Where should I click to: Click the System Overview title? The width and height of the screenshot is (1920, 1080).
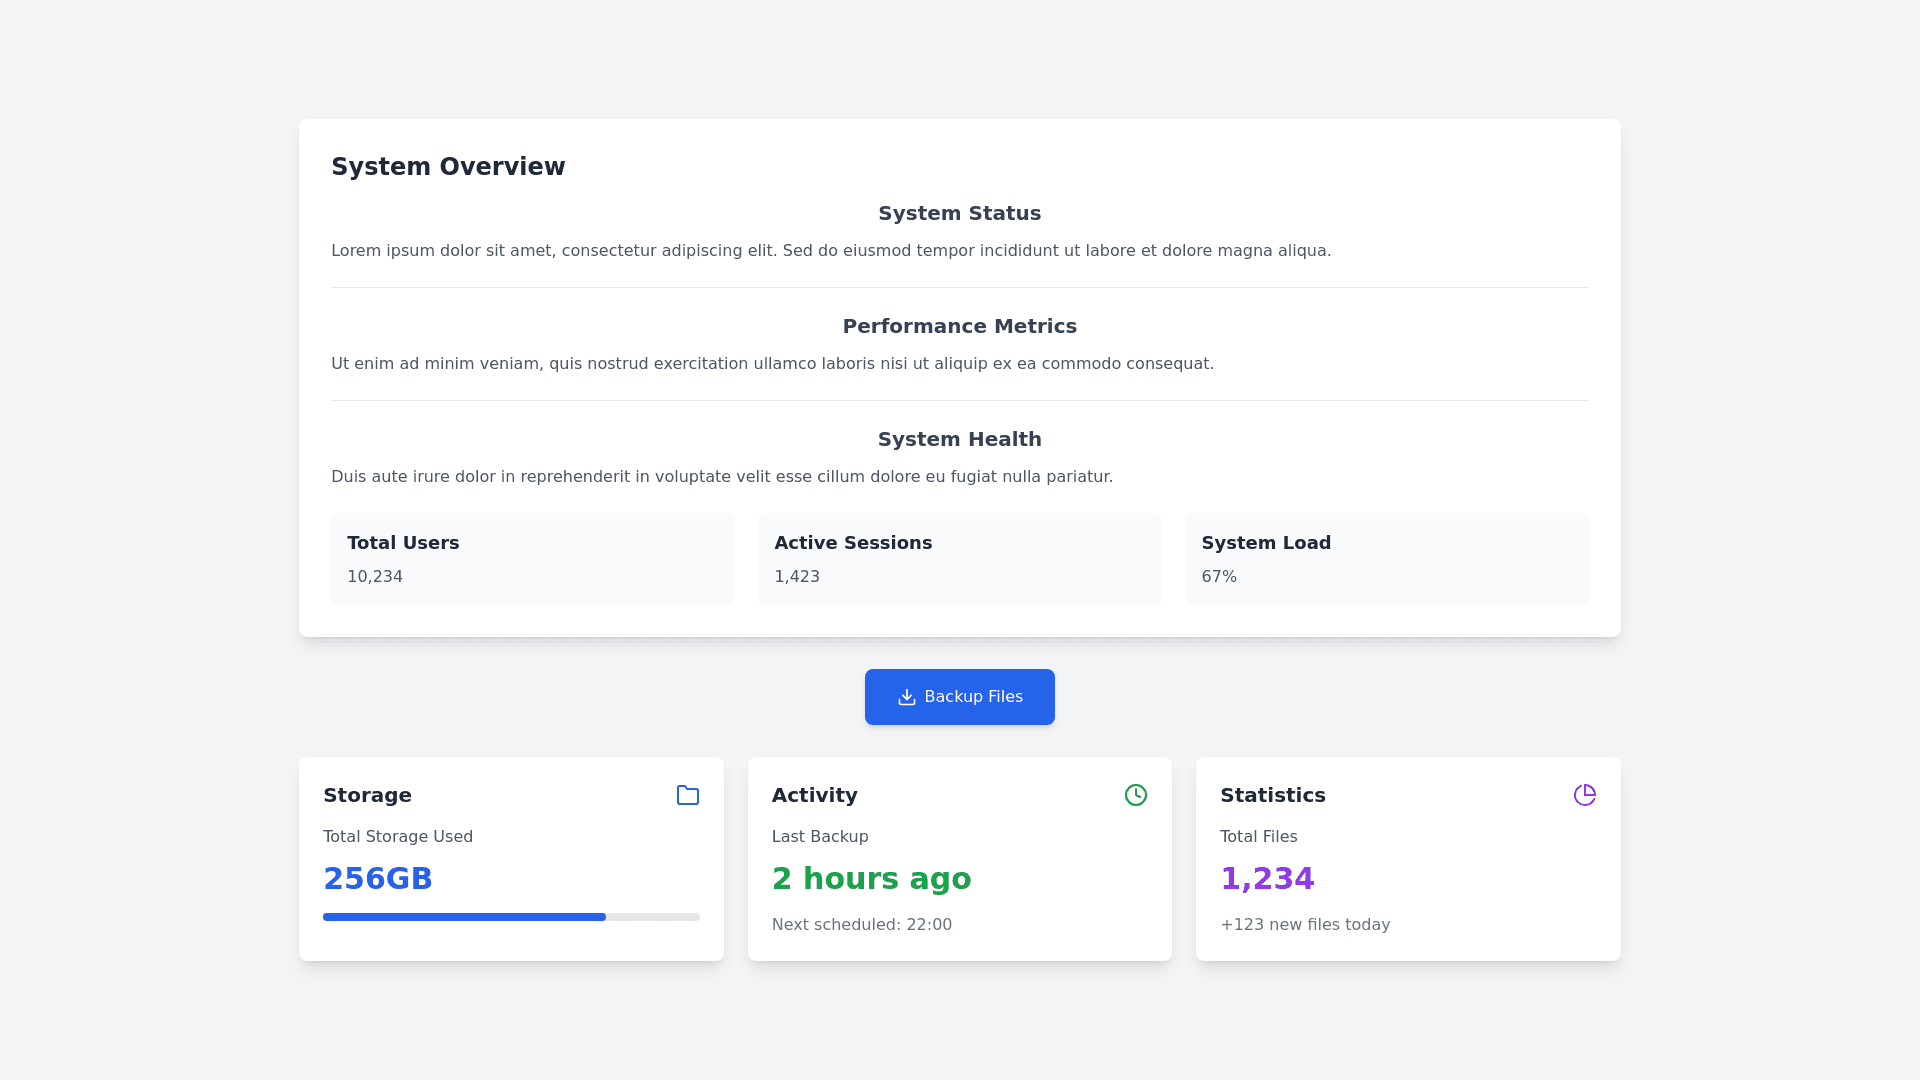(448, 167)
